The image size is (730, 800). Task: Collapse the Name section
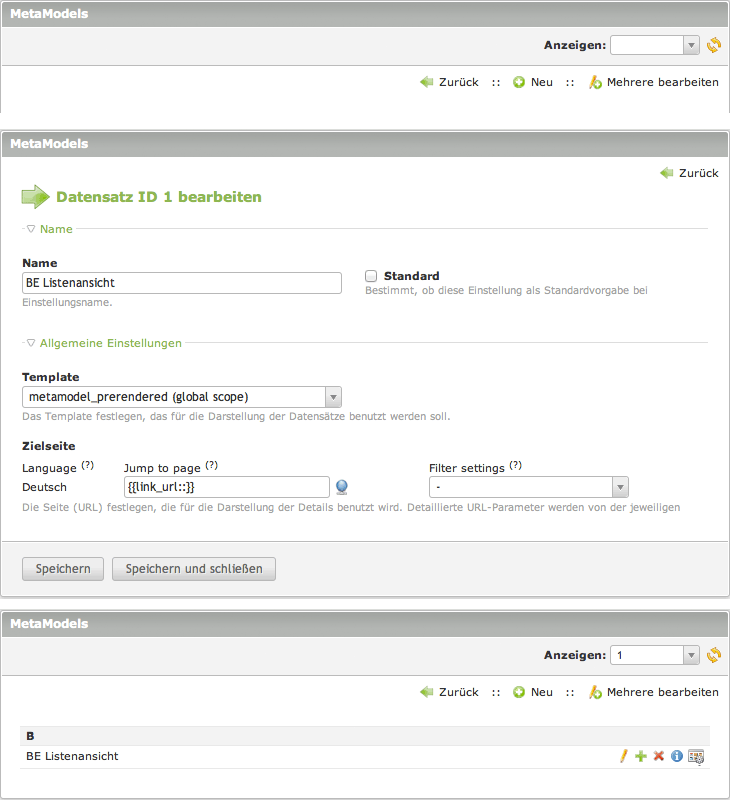49,229
